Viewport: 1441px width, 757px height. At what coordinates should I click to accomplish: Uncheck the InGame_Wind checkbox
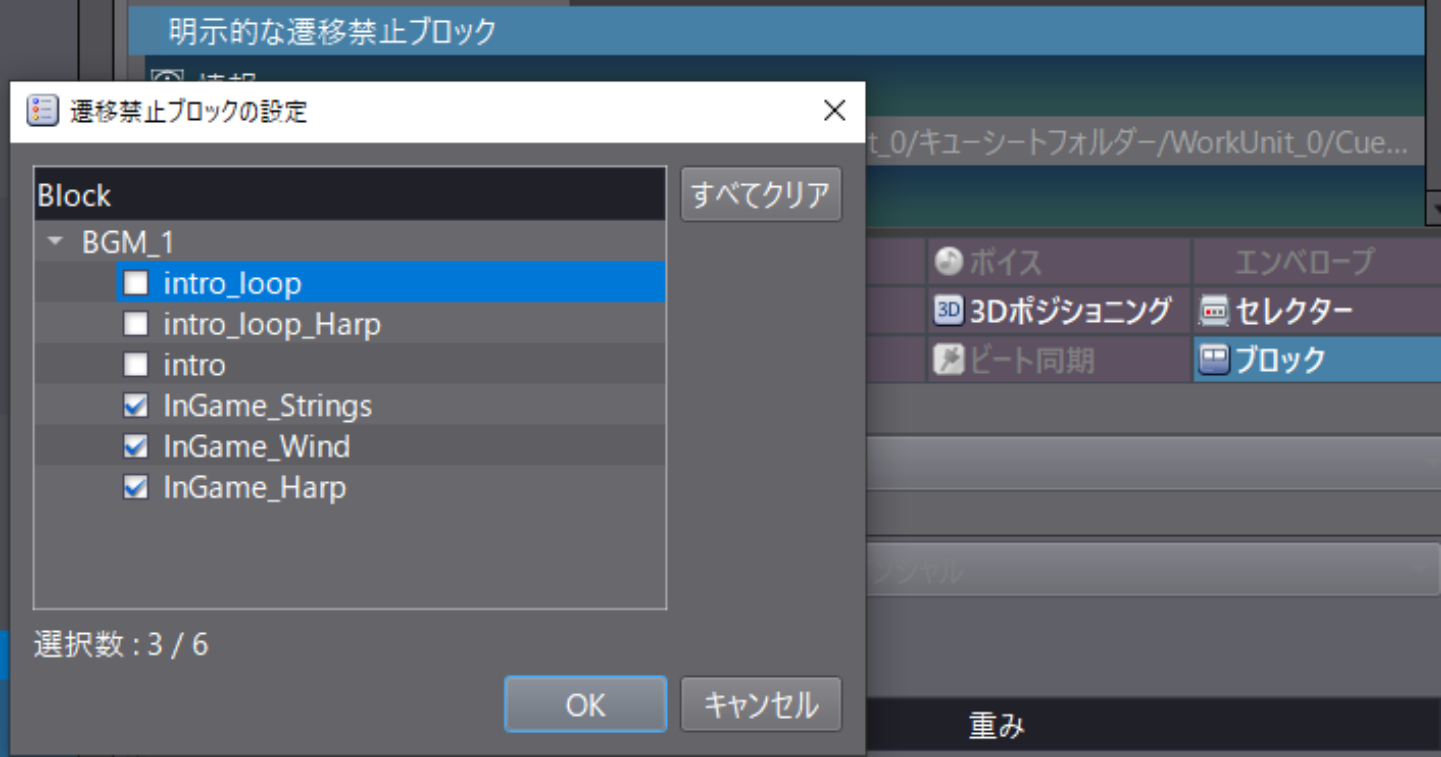pyautogui.click(x=135, y=446)
